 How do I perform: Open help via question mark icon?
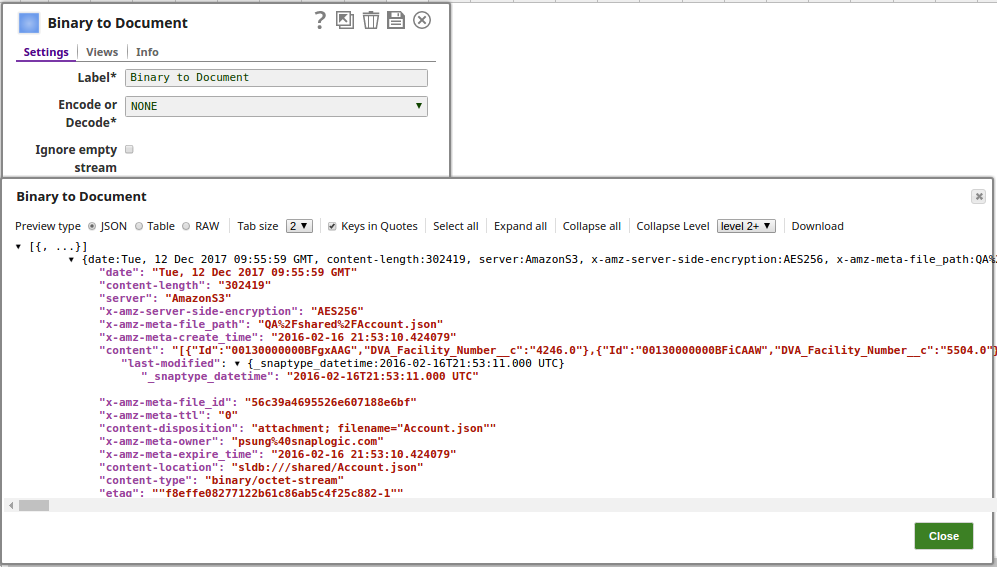point(320,21)
